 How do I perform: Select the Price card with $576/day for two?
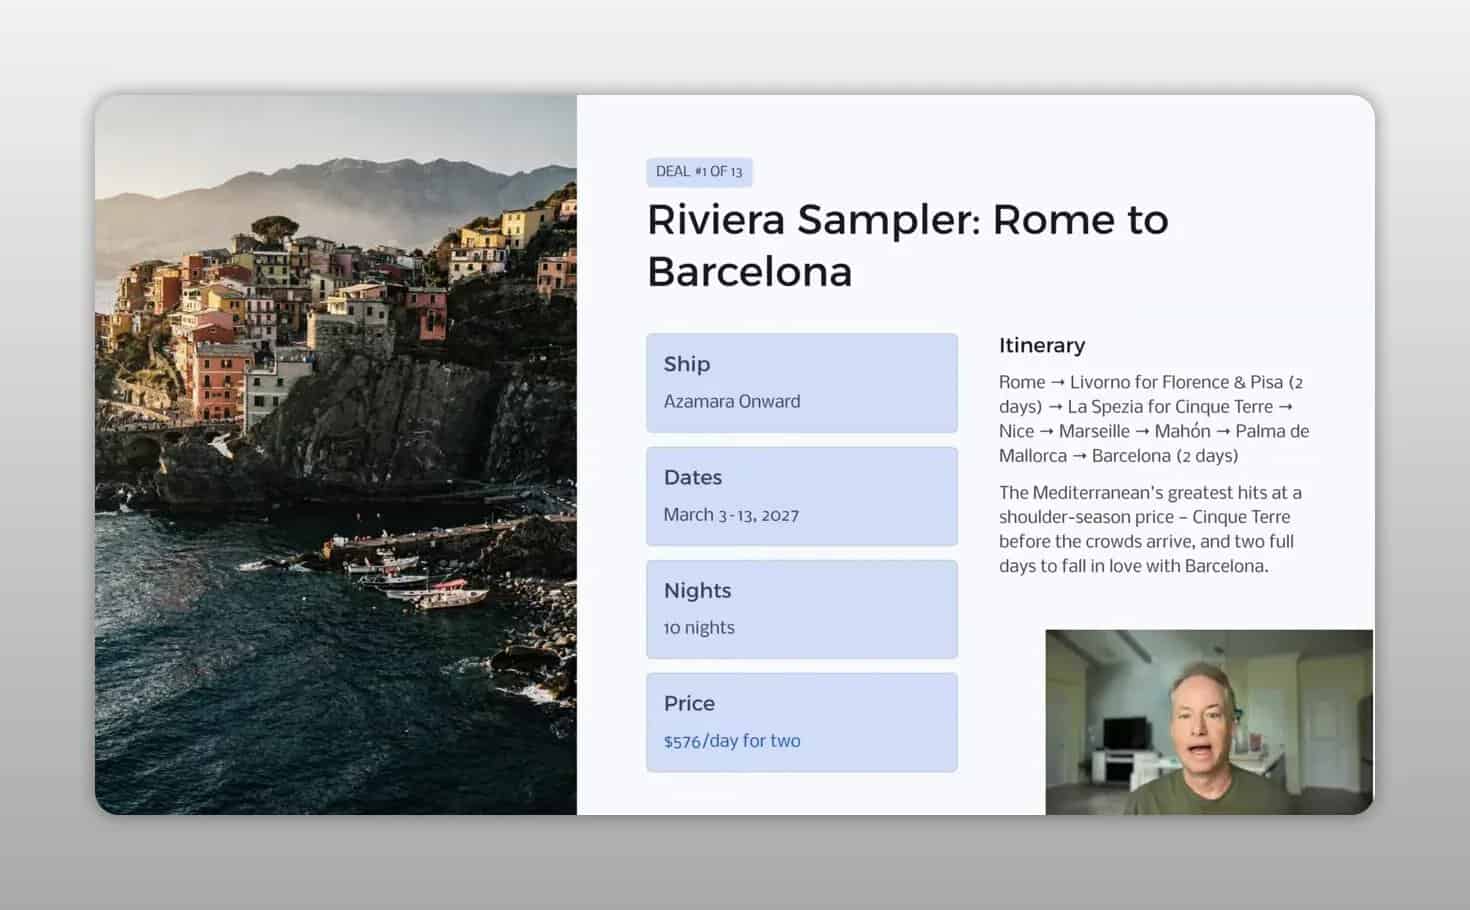[x=802, y=722]
